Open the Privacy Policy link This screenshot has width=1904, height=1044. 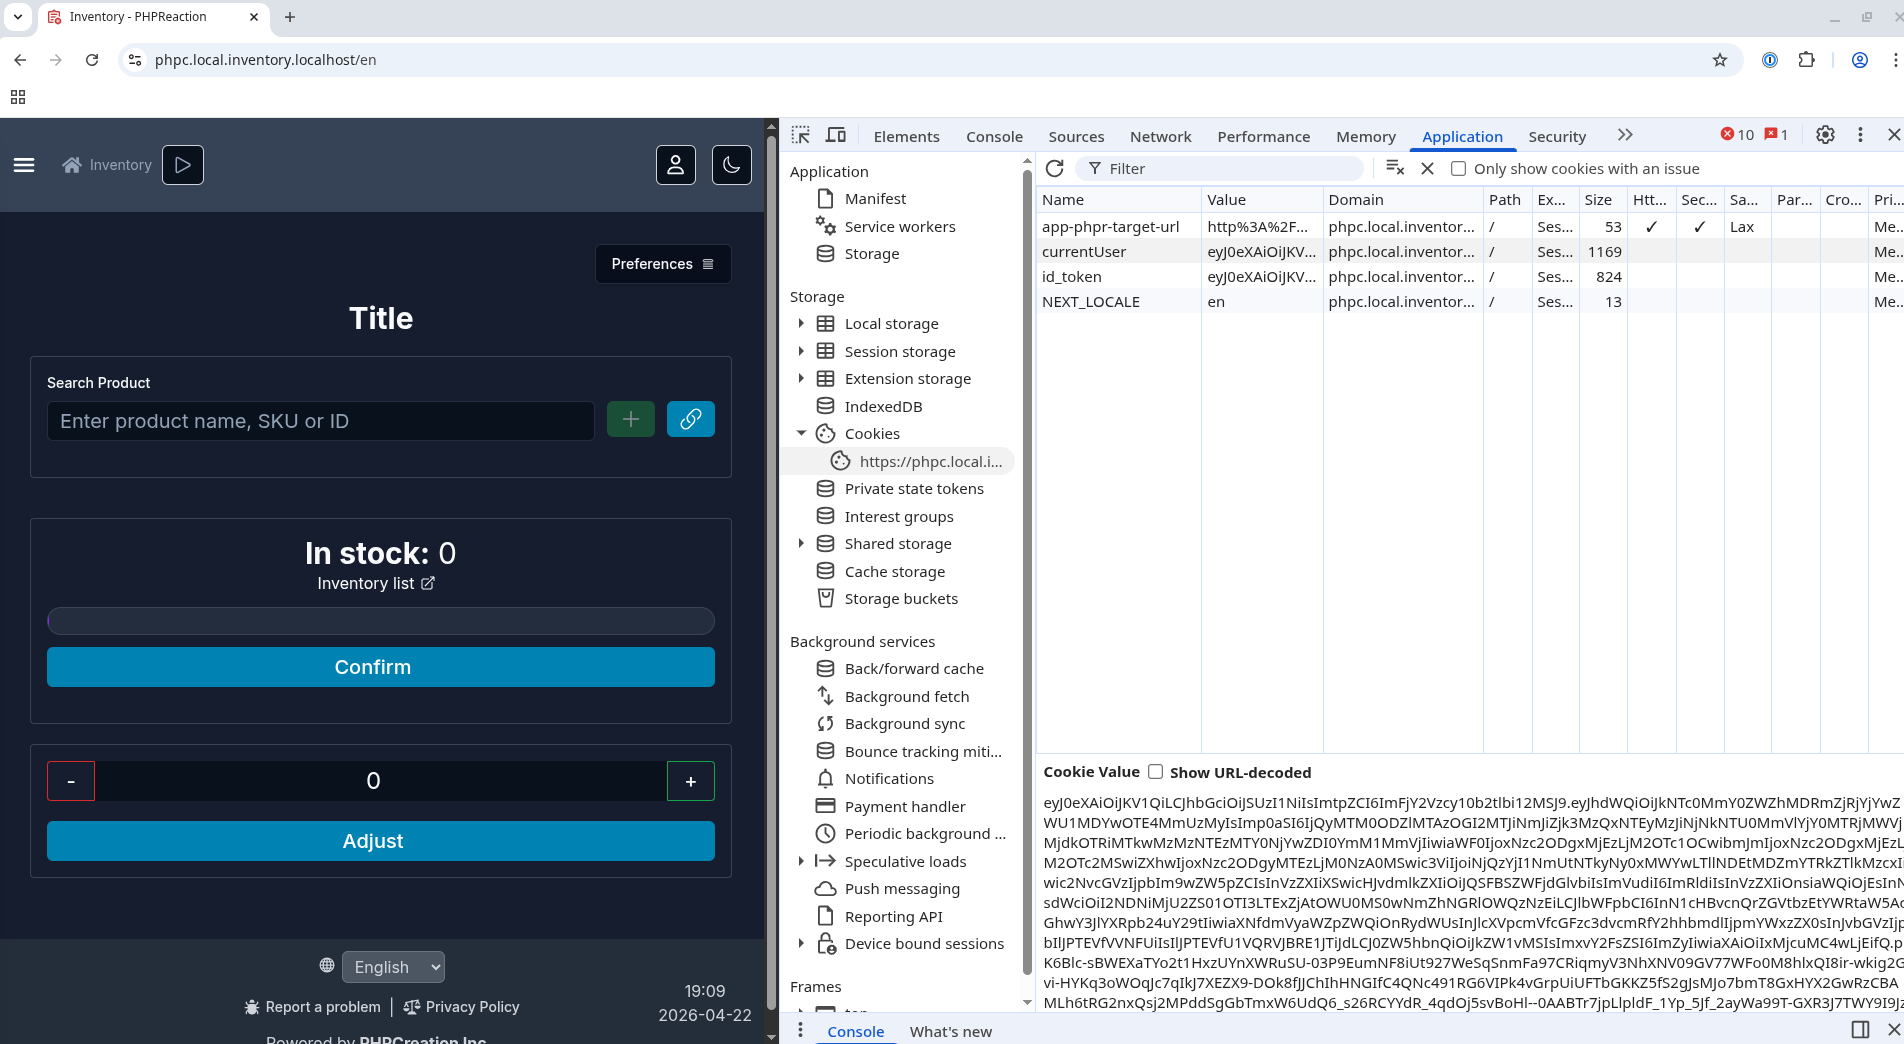pyautogui.click(x=461, y=1007)
